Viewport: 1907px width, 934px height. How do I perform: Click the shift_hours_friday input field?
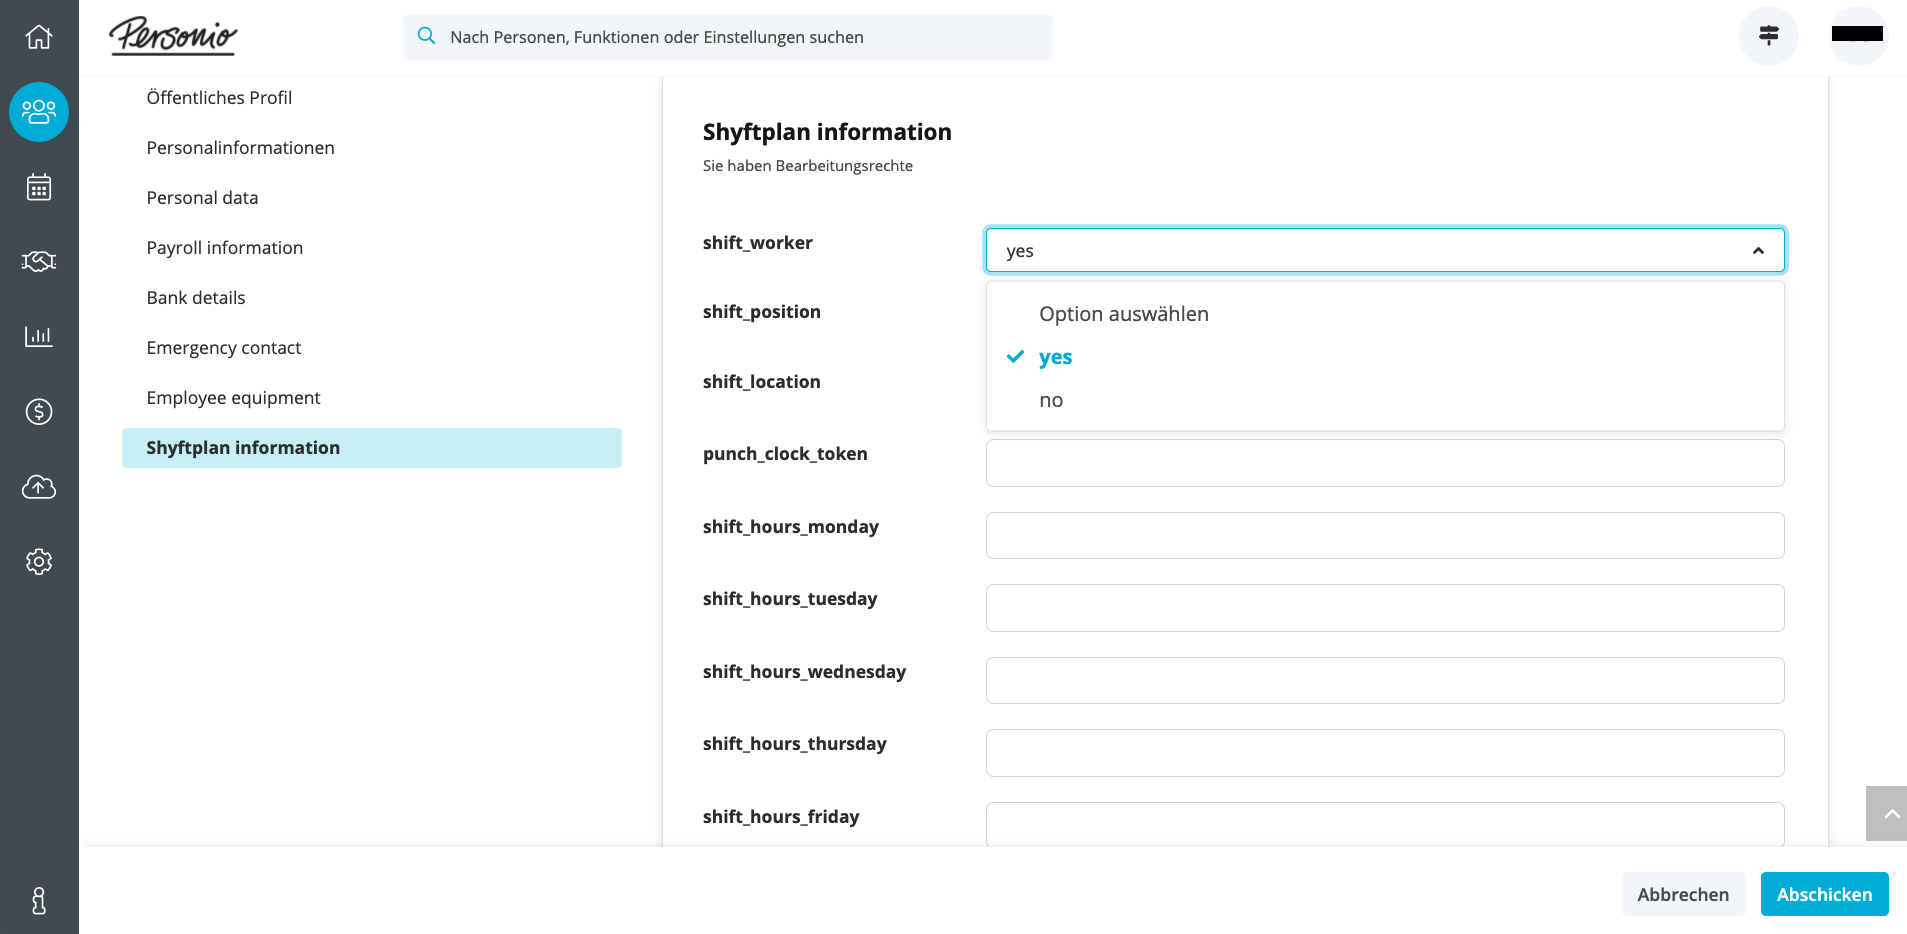1385,824
